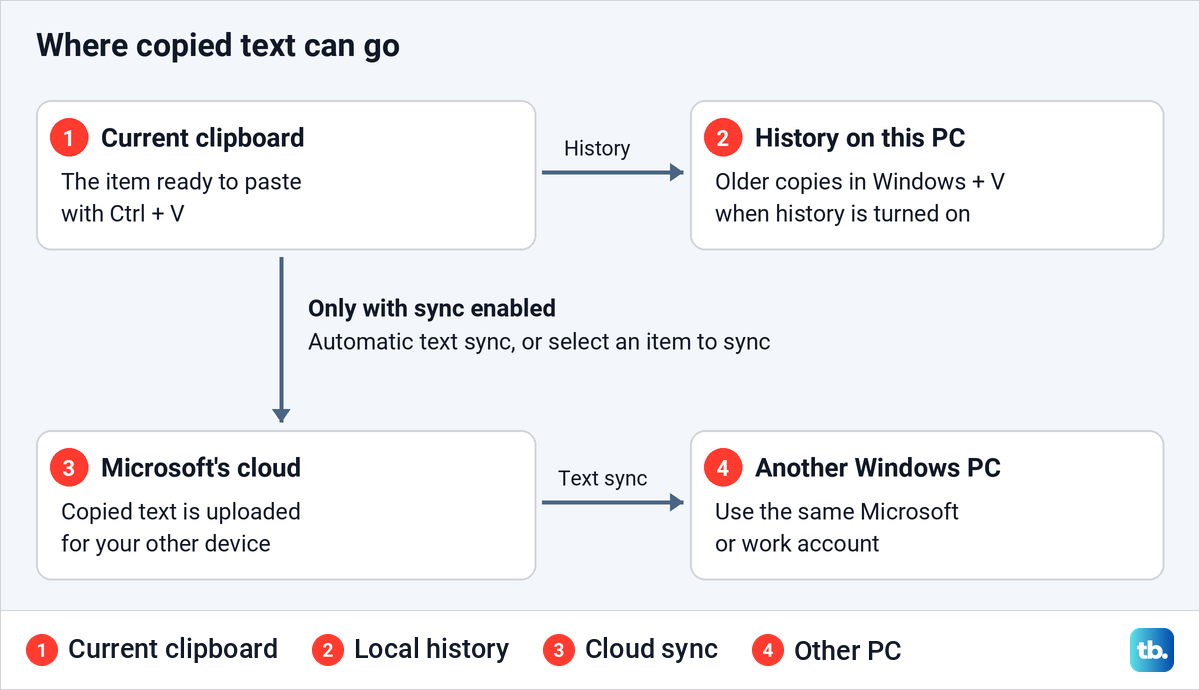The height and width of the screenshot is (690, 1200).
Task: Click the title "Where copied text can go"
Action: pyautogui.click(x=218, y=45)
